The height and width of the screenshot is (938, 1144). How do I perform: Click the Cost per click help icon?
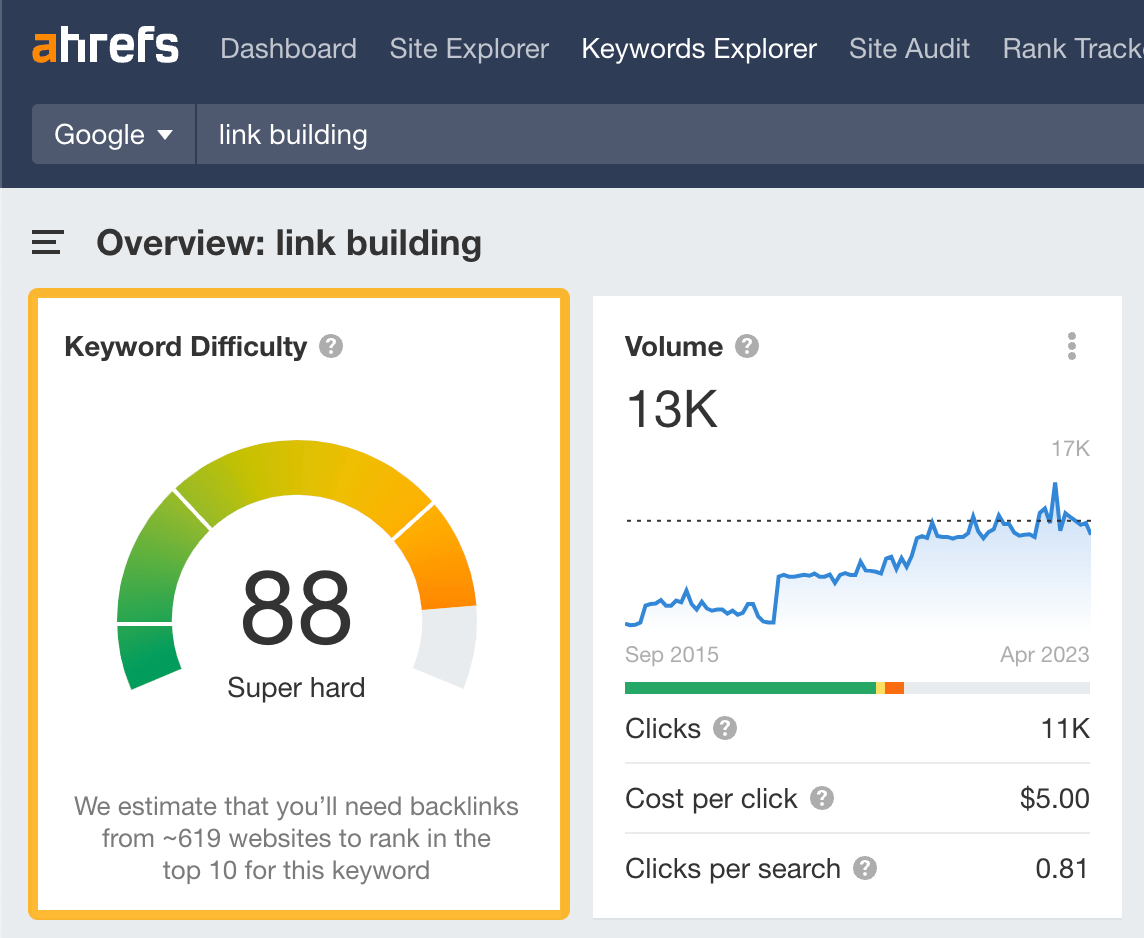point(822,799)
